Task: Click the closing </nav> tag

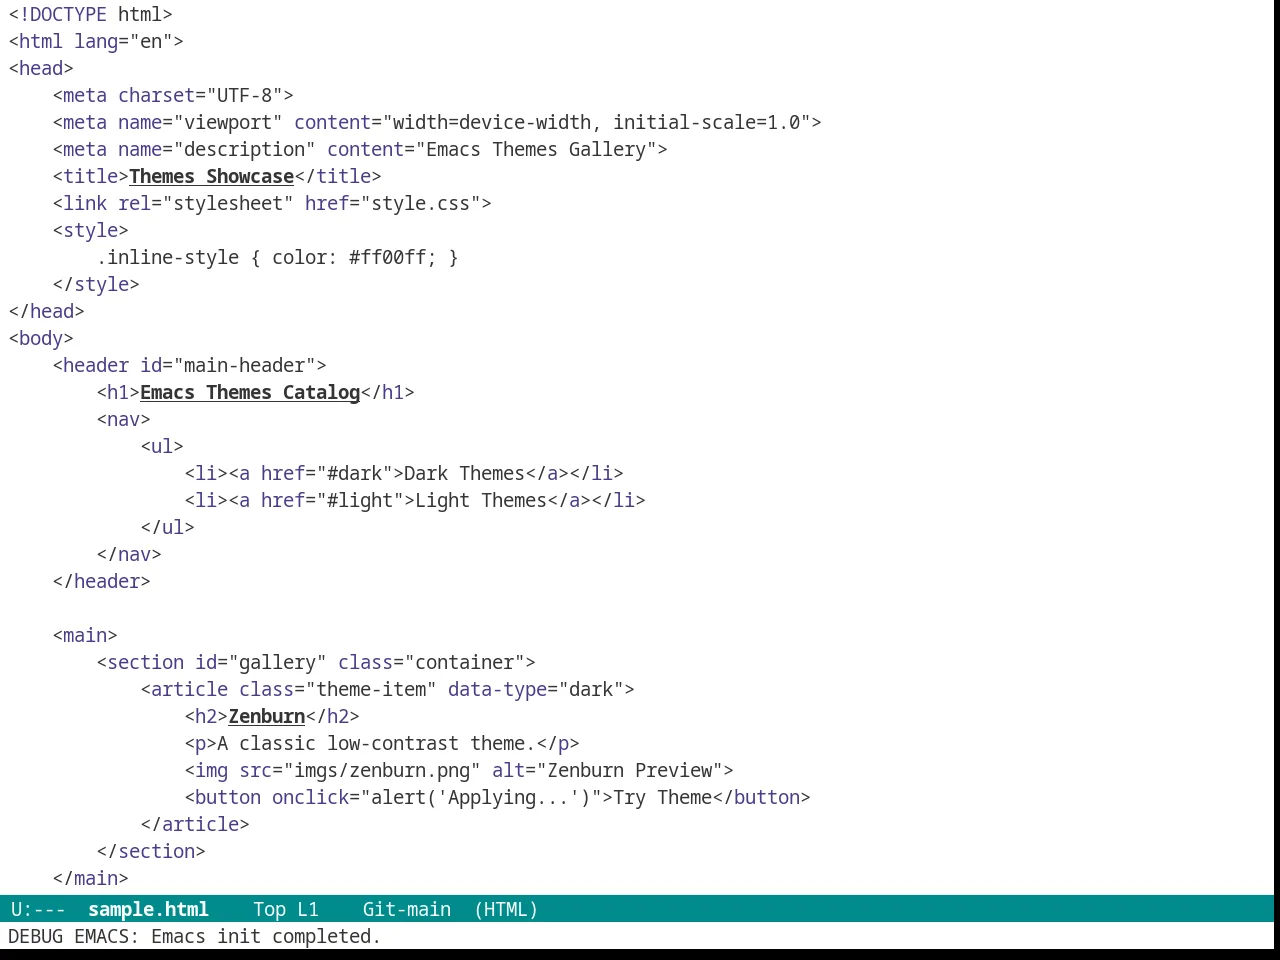Action: (129, 554)
